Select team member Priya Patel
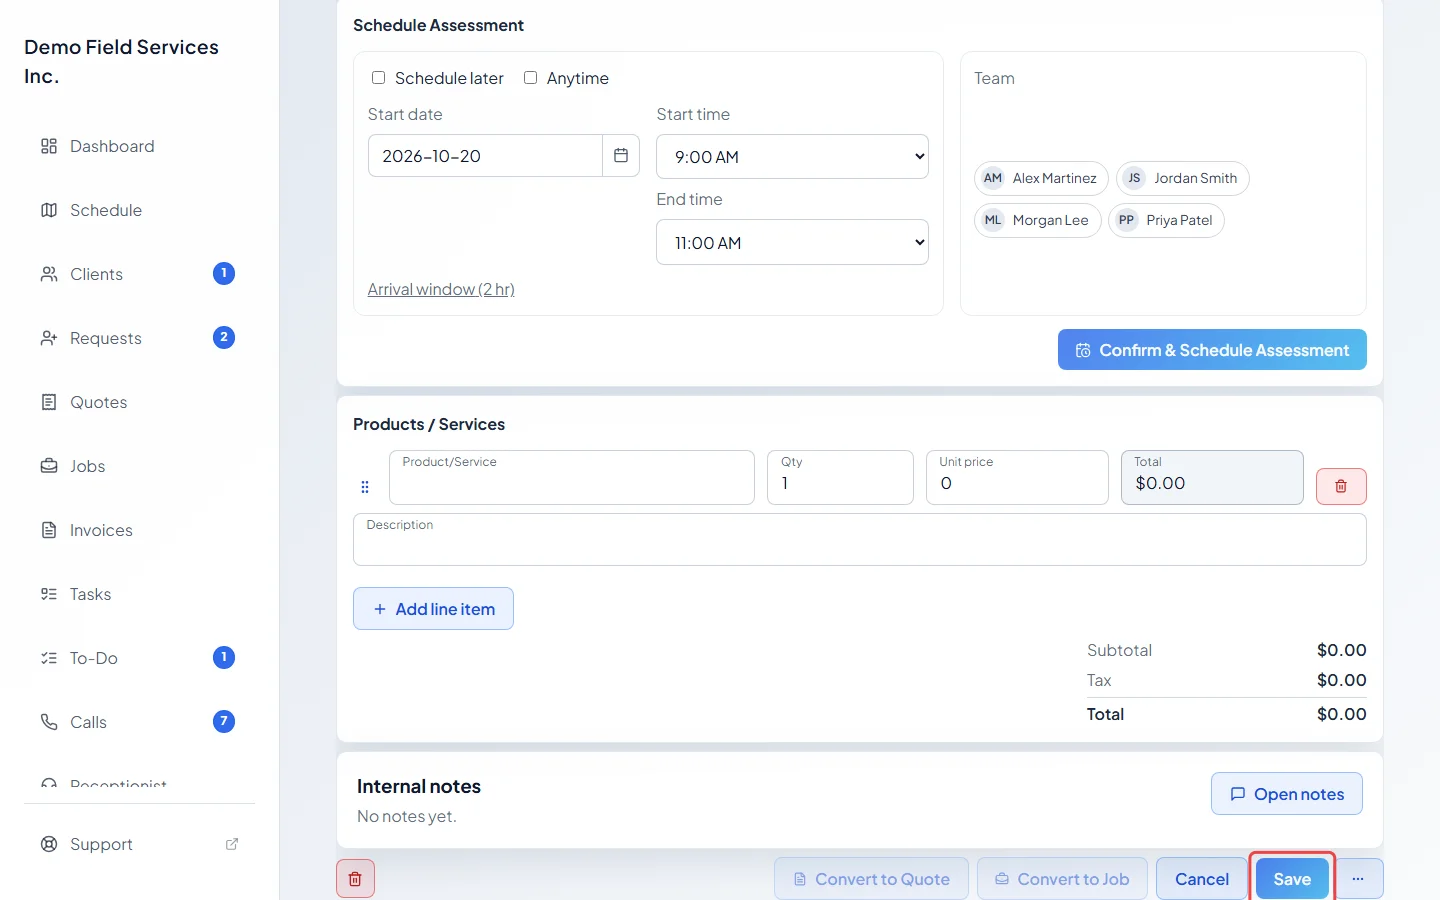Viewport: 1440px width, 900px height. tap(1166, 220)
